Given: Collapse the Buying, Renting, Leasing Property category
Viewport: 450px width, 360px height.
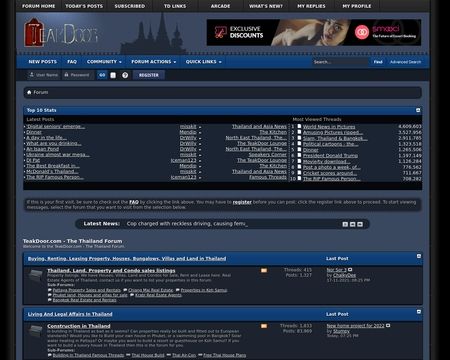Looking at the screenshot, I should 419,256.
